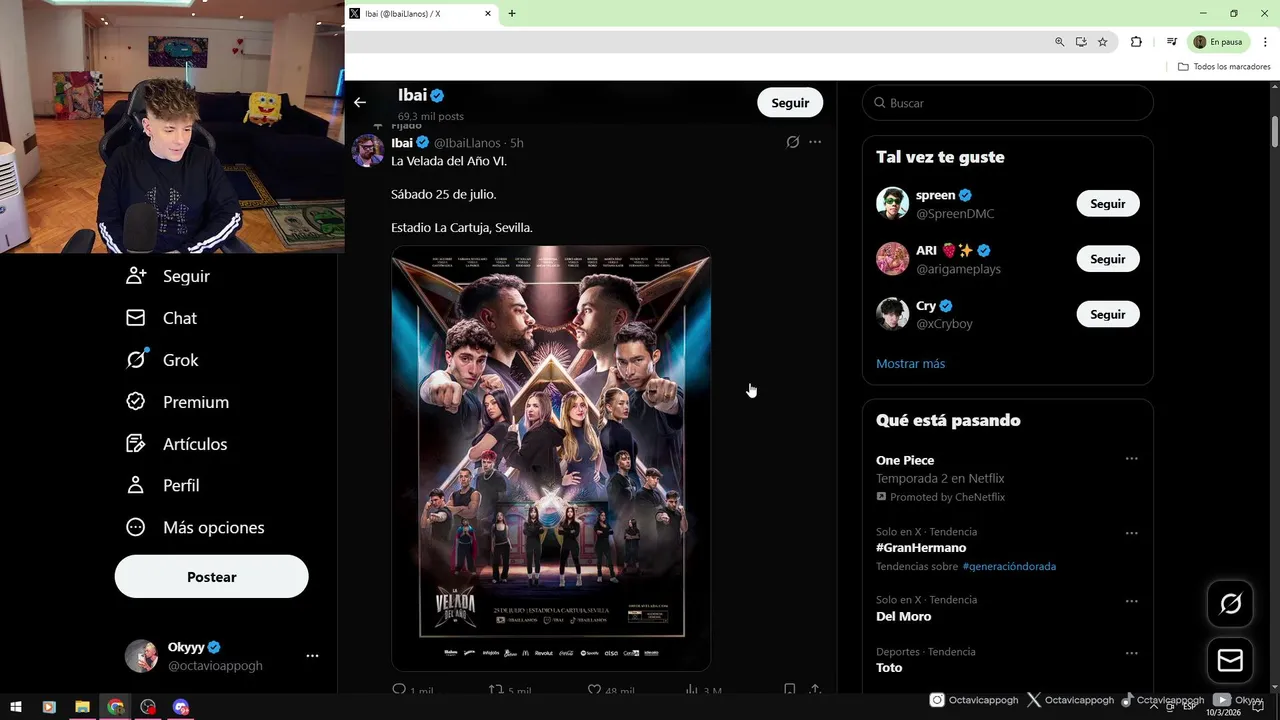The height and width of the screenshot is (720, 1280).
Task: Go back using the arrow beside Ibai
Action: [x=360, y=102]
